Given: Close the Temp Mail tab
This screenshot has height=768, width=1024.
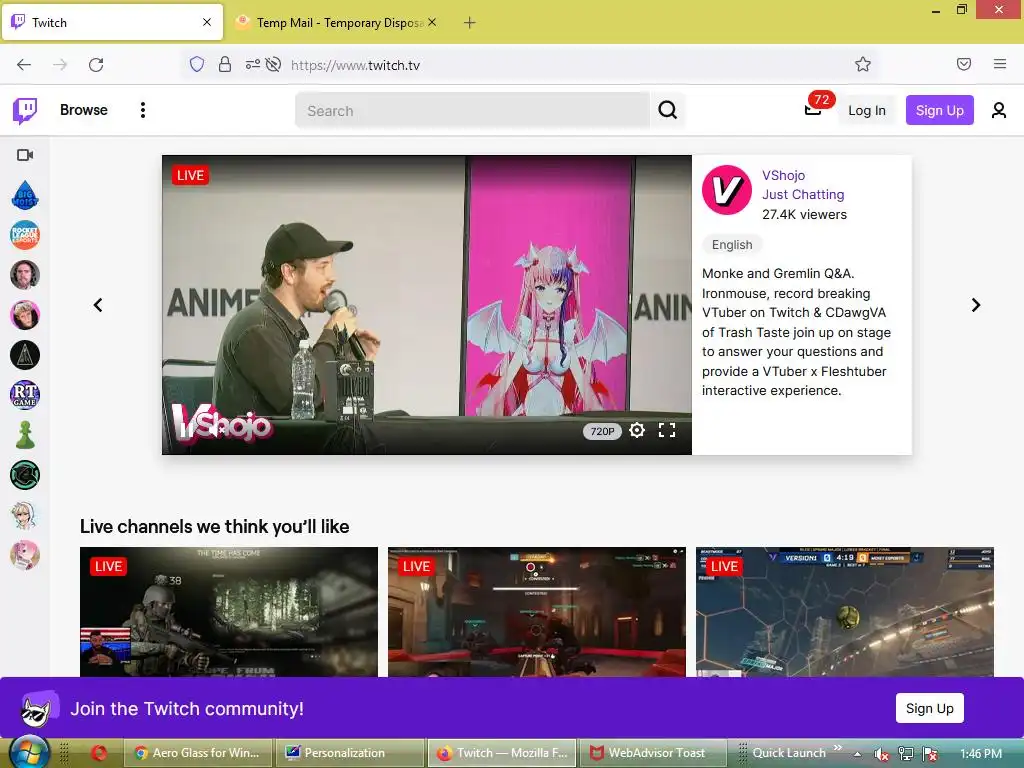Looking at the screenshot, I should click(x=432, y=23).
